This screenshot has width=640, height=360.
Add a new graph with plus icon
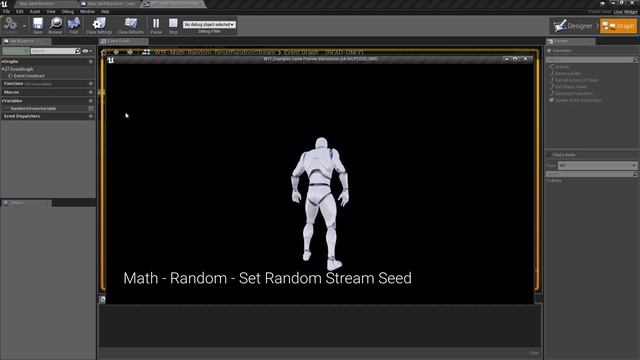[x=91, y=62]
